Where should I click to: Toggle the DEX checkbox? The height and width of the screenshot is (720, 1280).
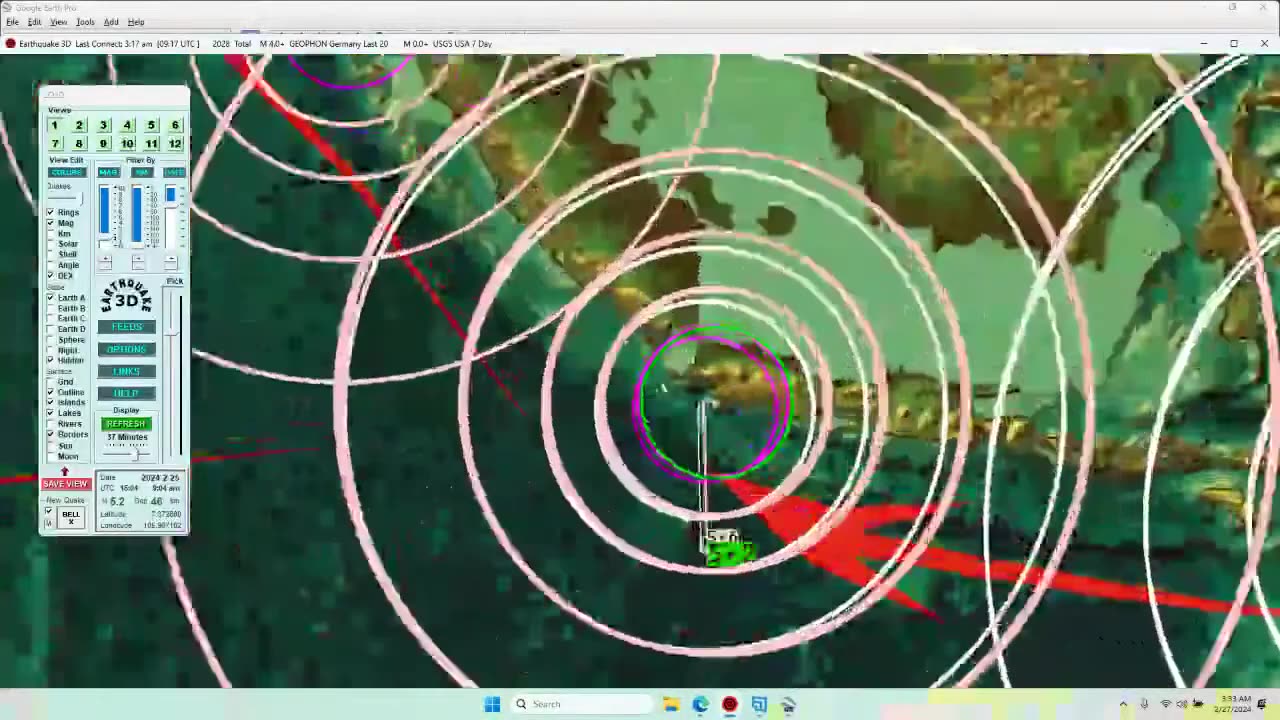[x=51, y=275]
